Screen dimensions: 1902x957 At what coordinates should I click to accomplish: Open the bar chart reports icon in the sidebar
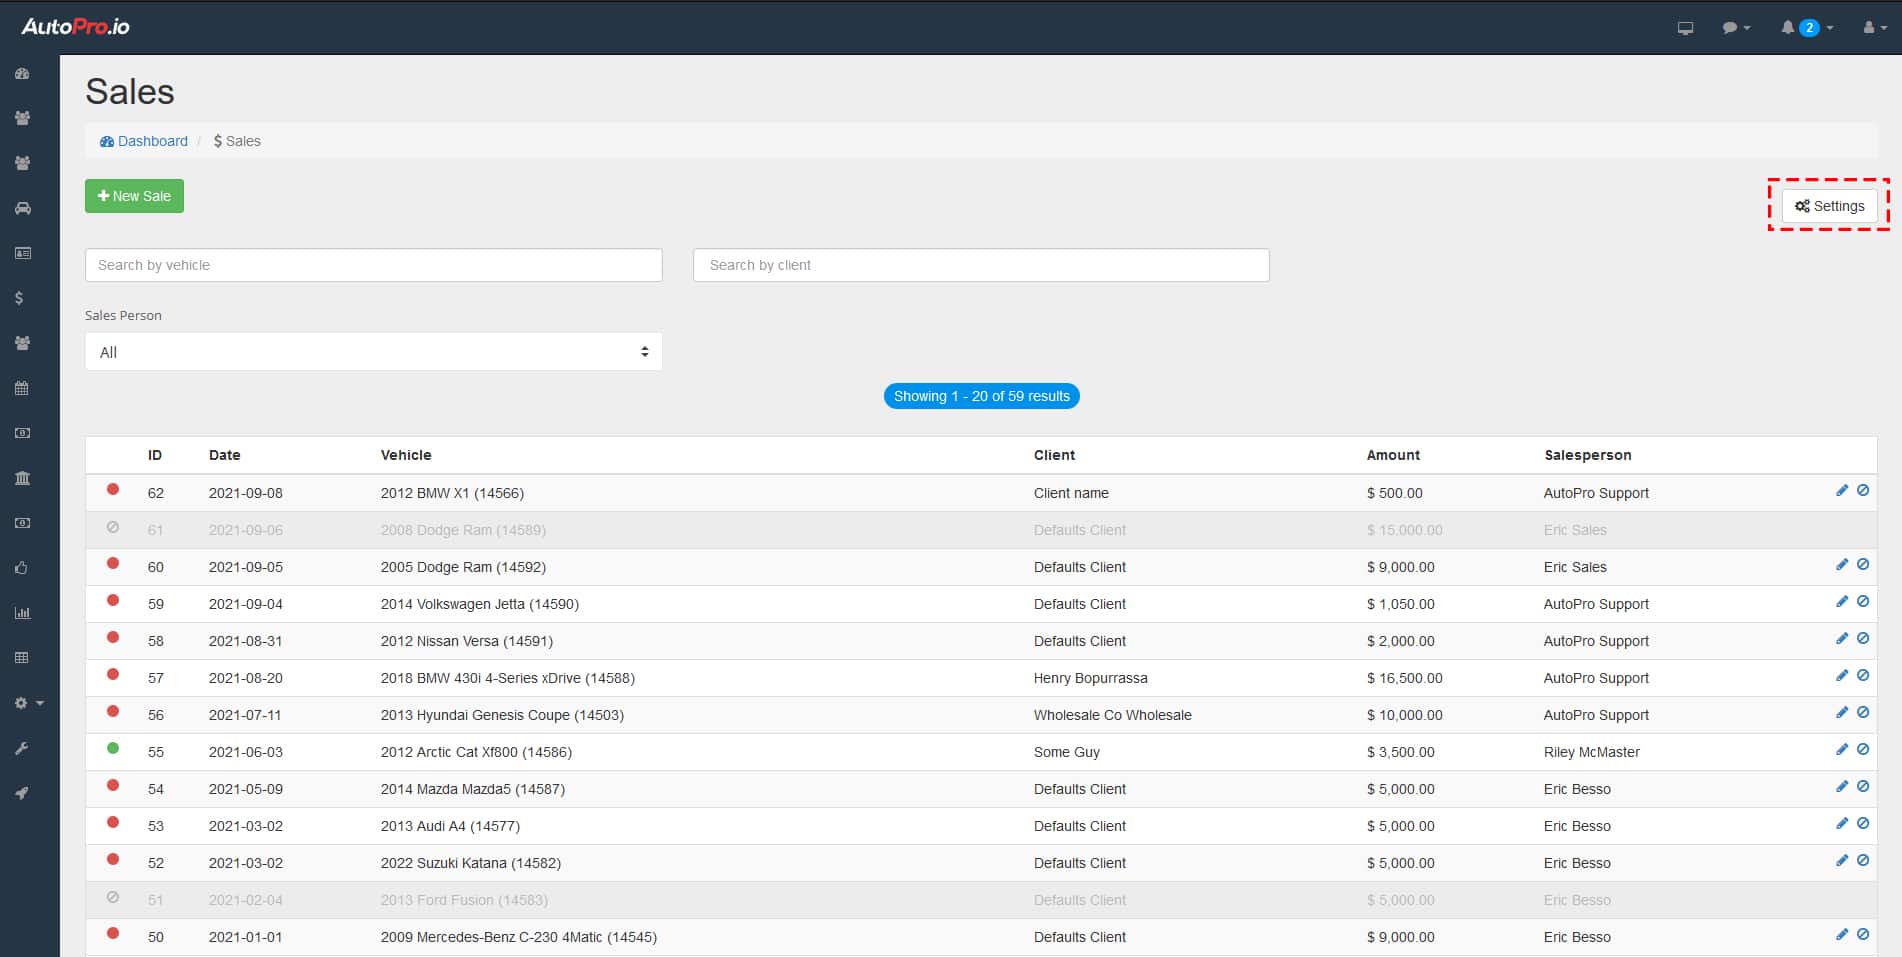coord(22,613)
